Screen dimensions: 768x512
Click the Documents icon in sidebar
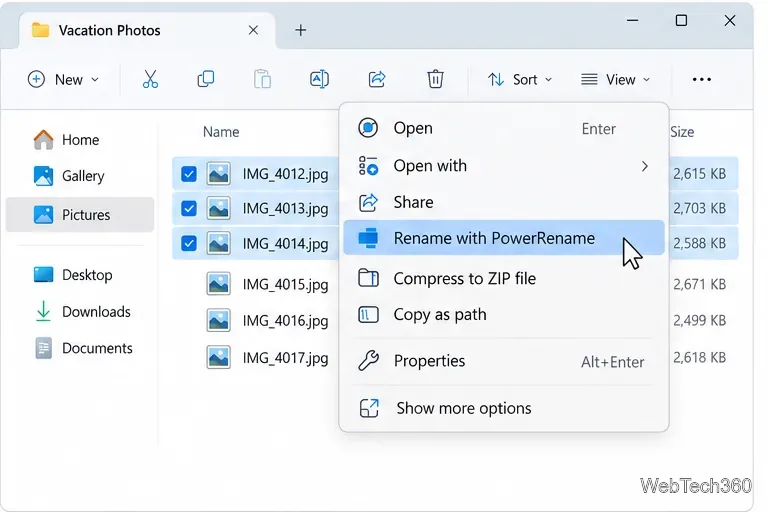44,348
